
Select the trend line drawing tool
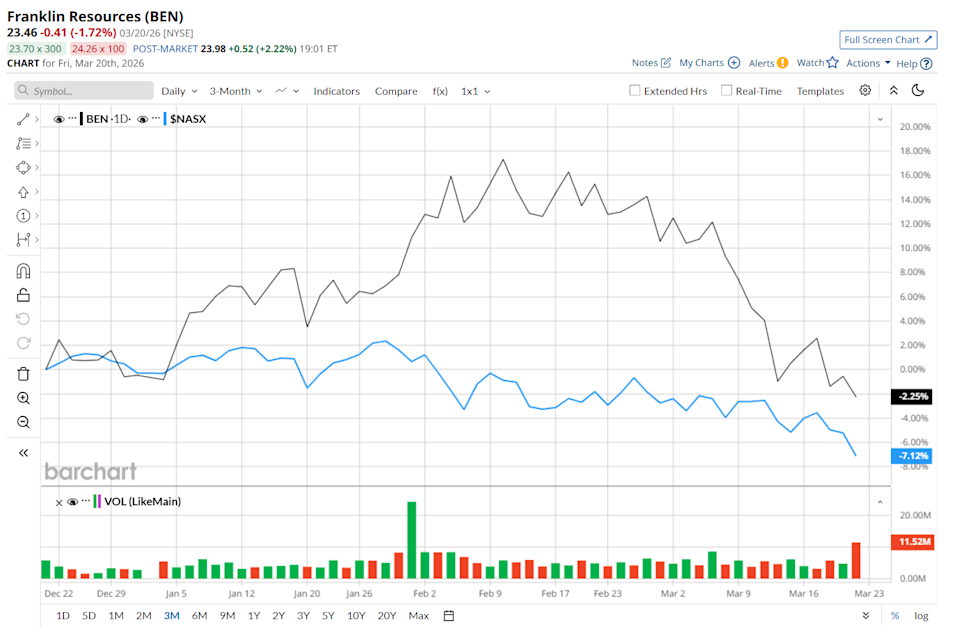point(22,118)
